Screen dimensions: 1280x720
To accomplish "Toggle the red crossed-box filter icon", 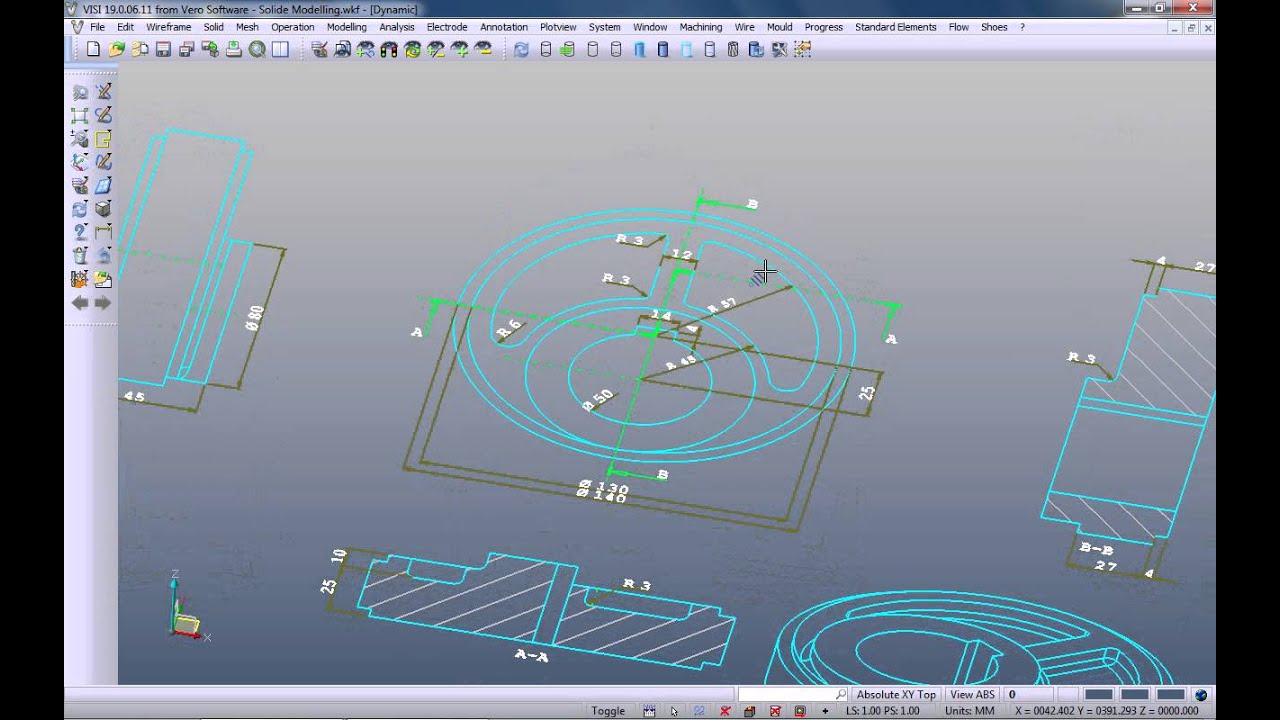I will 775,711.
